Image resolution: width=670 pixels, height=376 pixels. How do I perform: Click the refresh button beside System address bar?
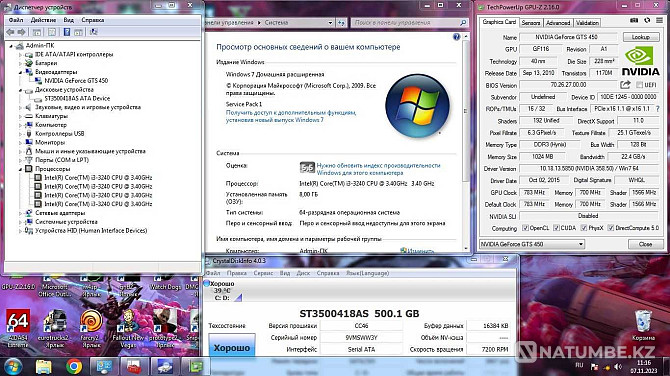click(x=341, y=23)
